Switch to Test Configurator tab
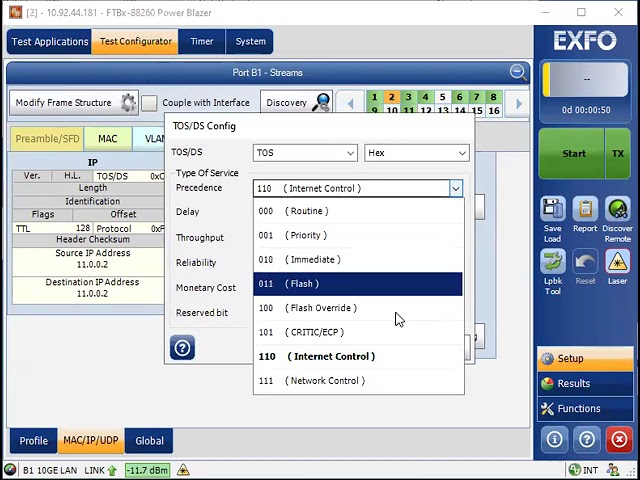The image size is (640, 480). (x=135, y=42)
